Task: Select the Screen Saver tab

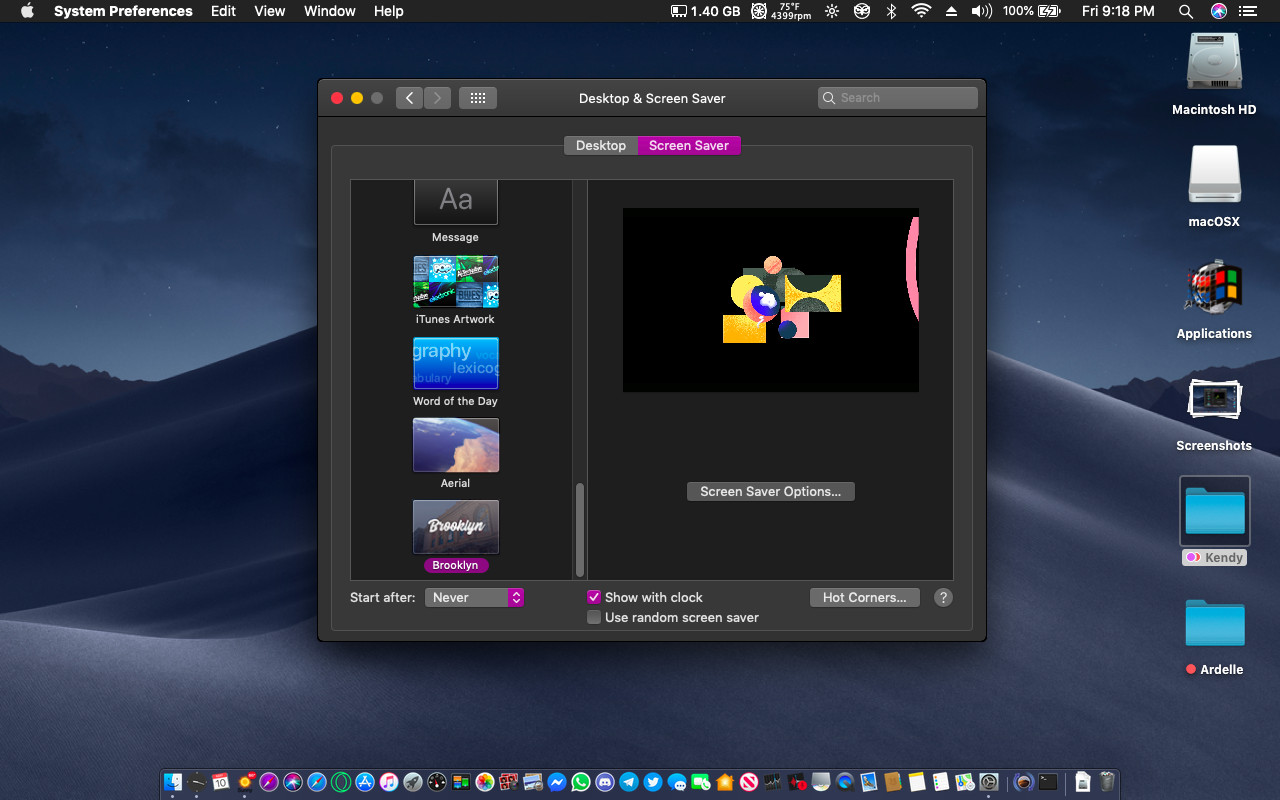Action: click(689, 145)
